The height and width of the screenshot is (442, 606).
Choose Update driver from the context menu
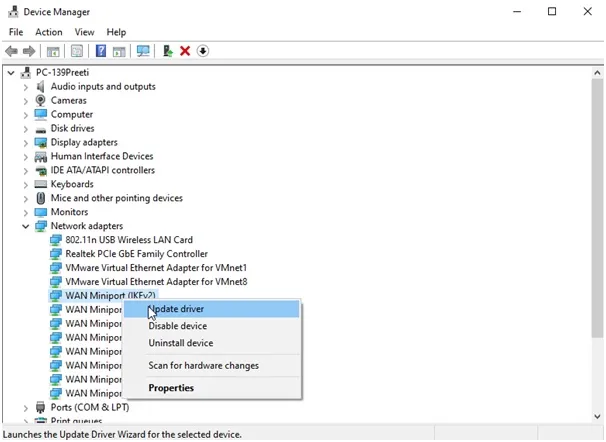pos(211,309)
